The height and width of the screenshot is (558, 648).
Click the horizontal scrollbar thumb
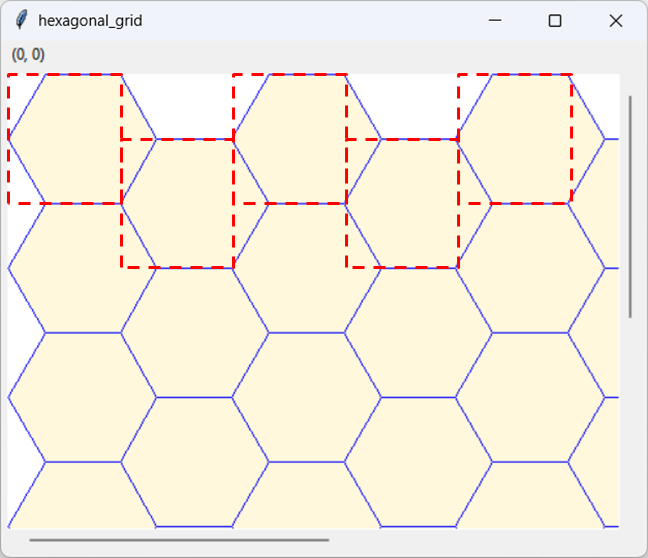click(x=179, y=540)
